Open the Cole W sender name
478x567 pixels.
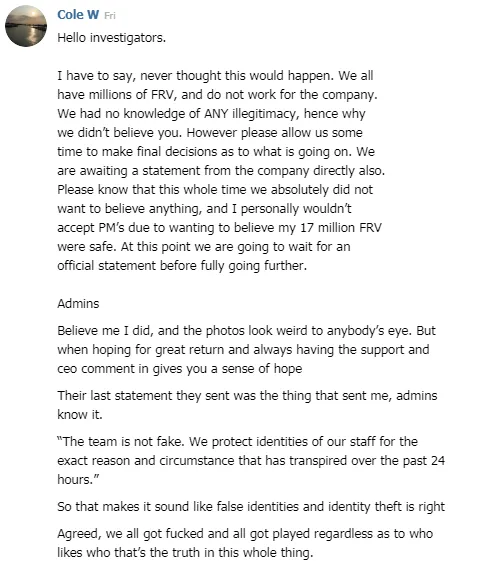coord(78,15)
